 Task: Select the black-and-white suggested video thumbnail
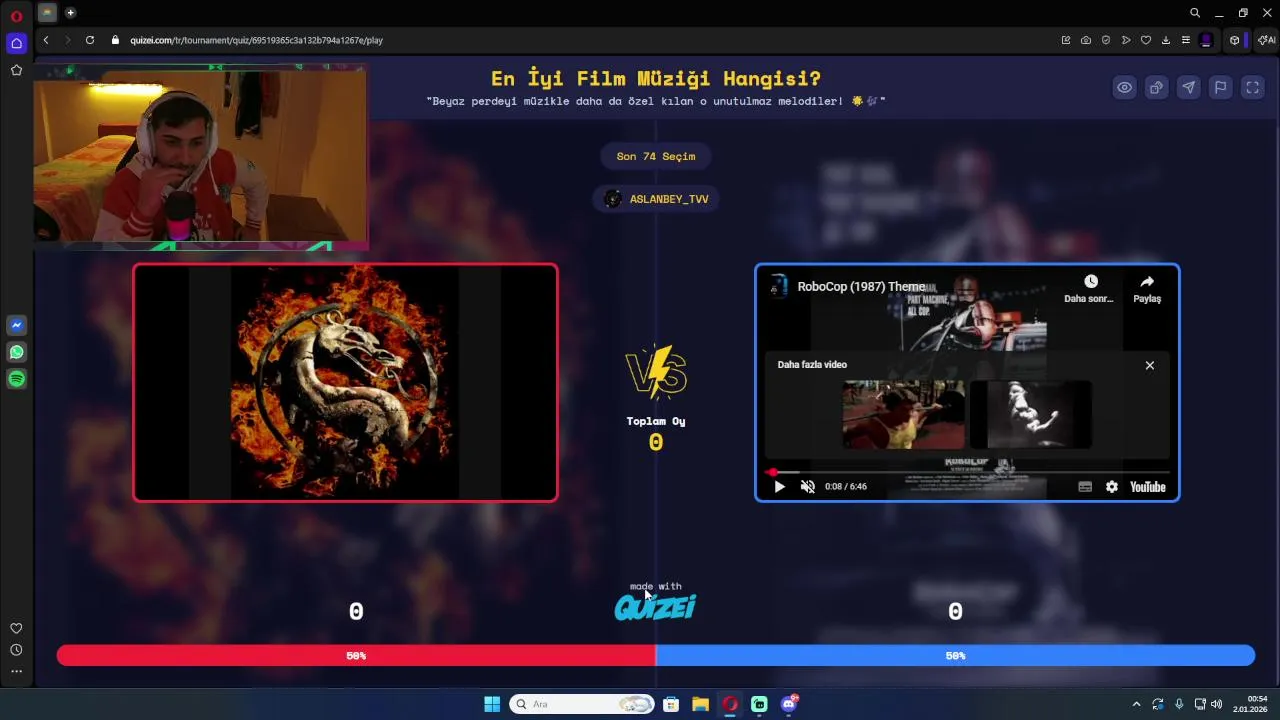click(1030, 414)
